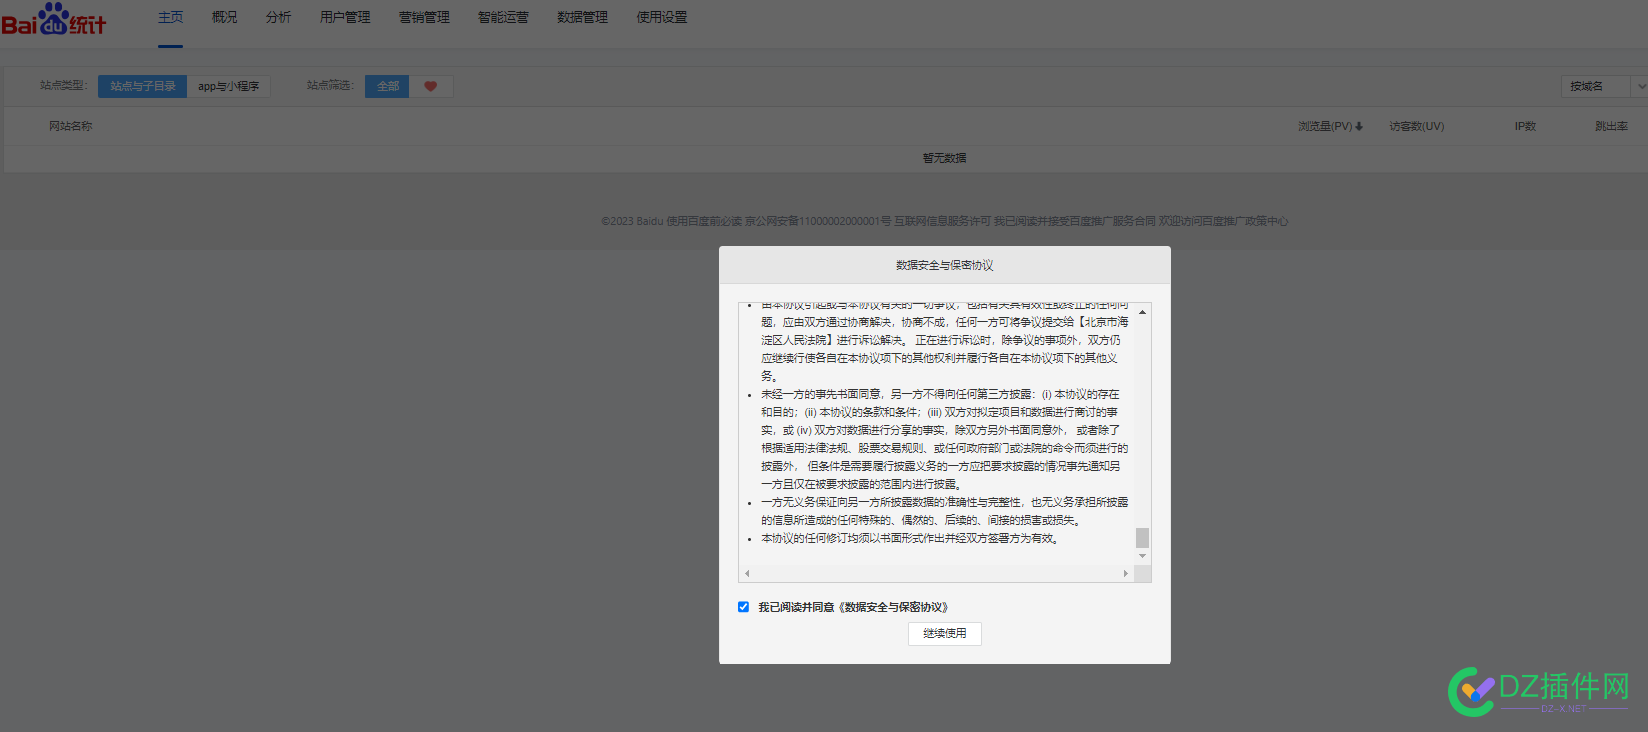Click the scroll down arrow in agreement box

1142,556
